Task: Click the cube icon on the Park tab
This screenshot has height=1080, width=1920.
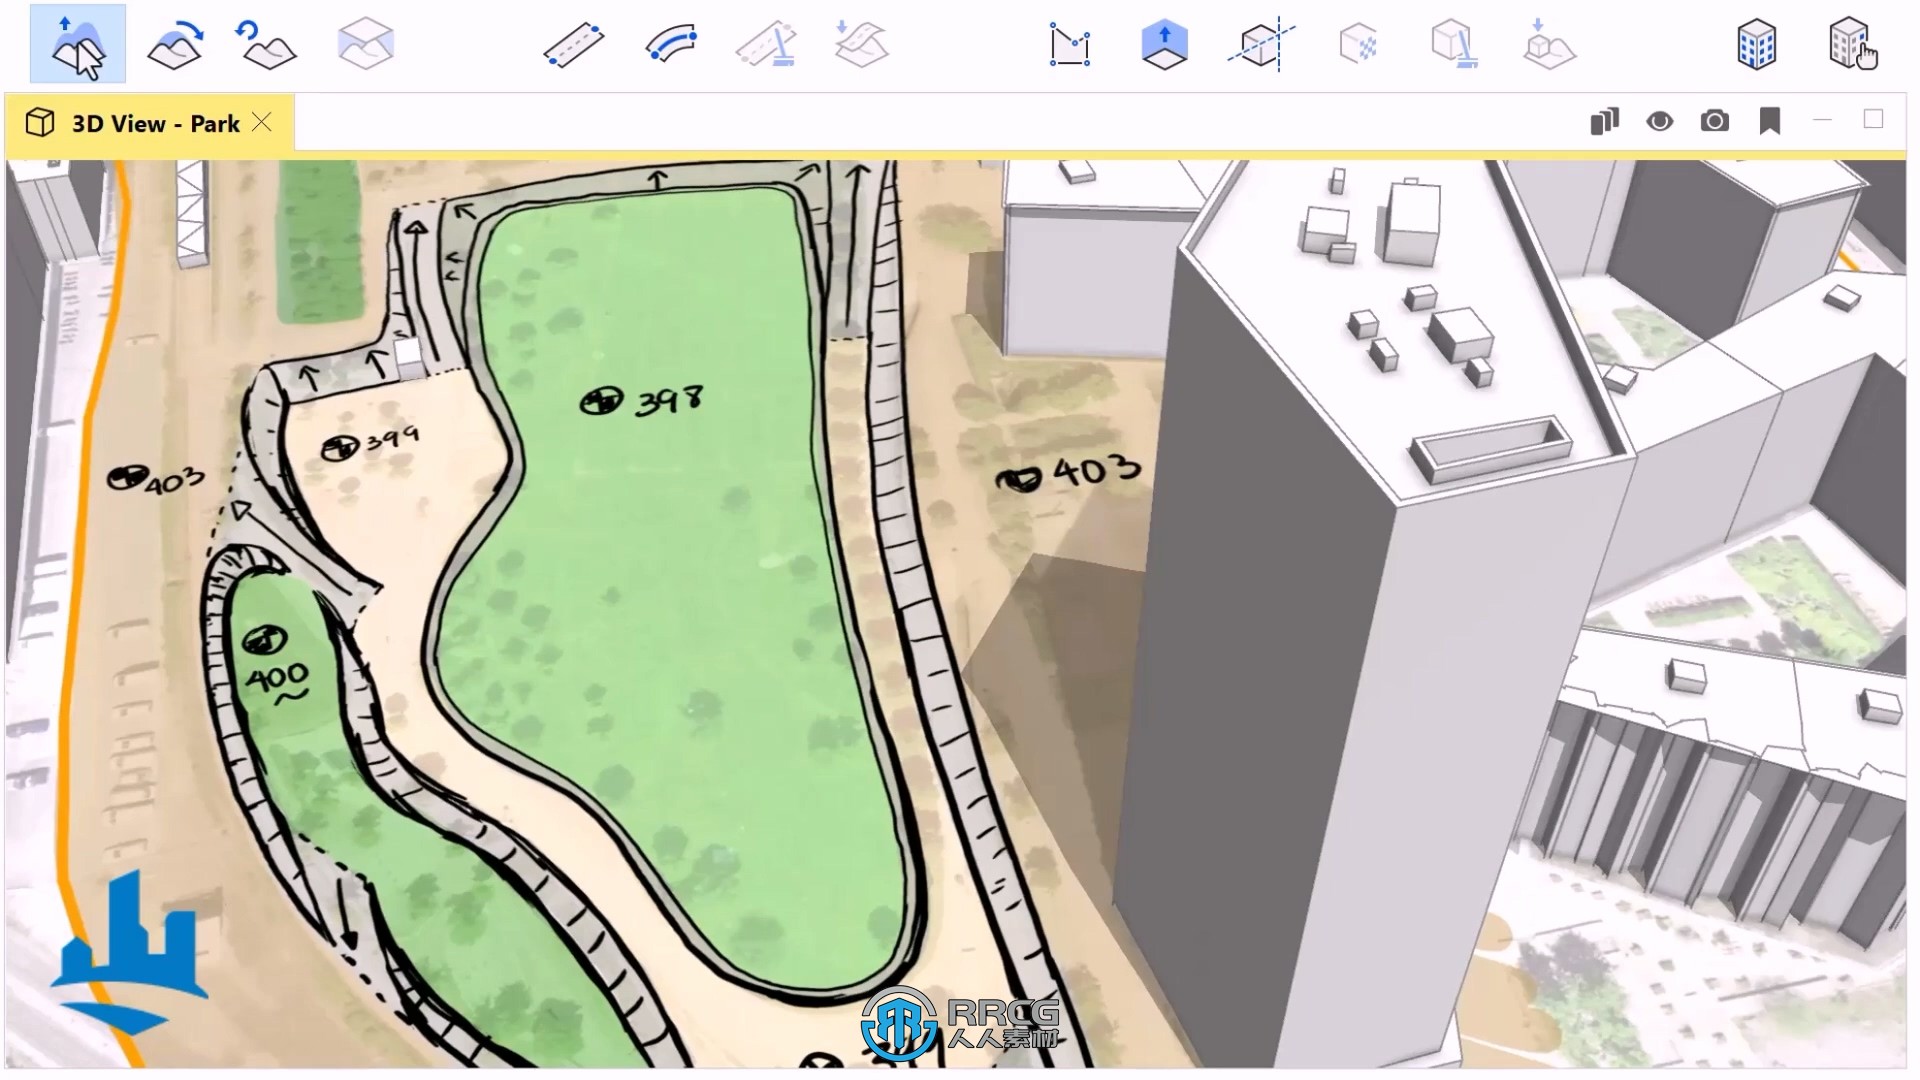Action: [x=40, y=123]
